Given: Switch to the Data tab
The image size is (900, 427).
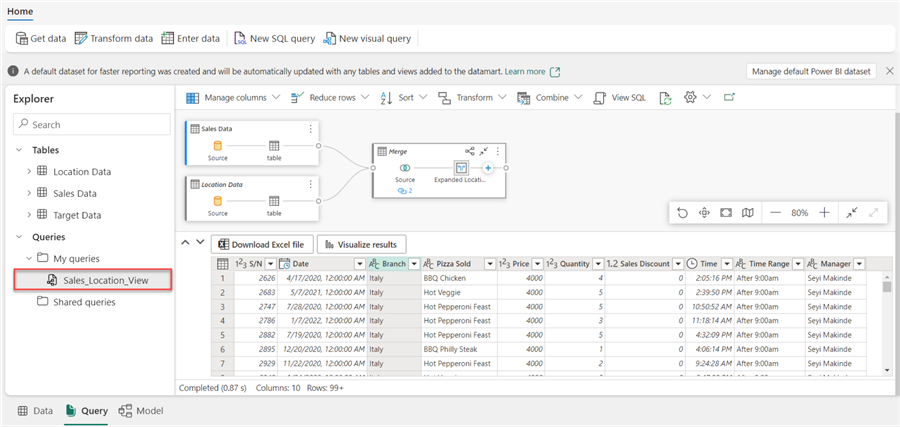Looking at the screenshot, I should click(x=35, y=411).
